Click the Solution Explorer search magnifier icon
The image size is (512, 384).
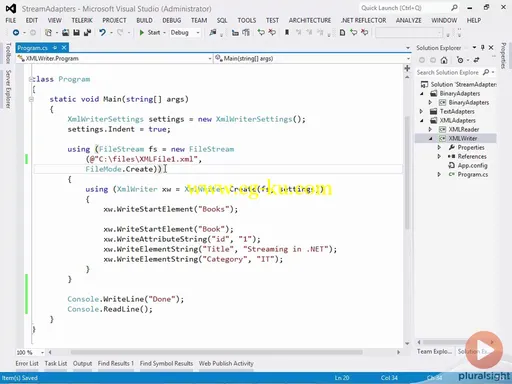click(x=486, y=72)
